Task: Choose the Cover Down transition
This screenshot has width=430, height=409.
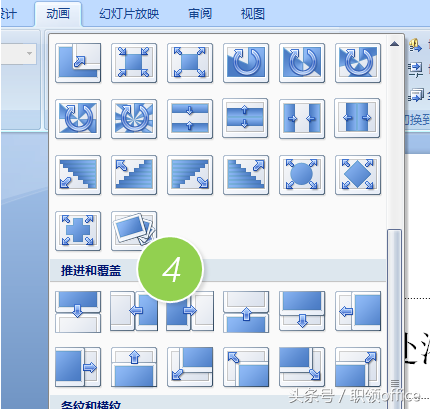Action: coord(302,311)
